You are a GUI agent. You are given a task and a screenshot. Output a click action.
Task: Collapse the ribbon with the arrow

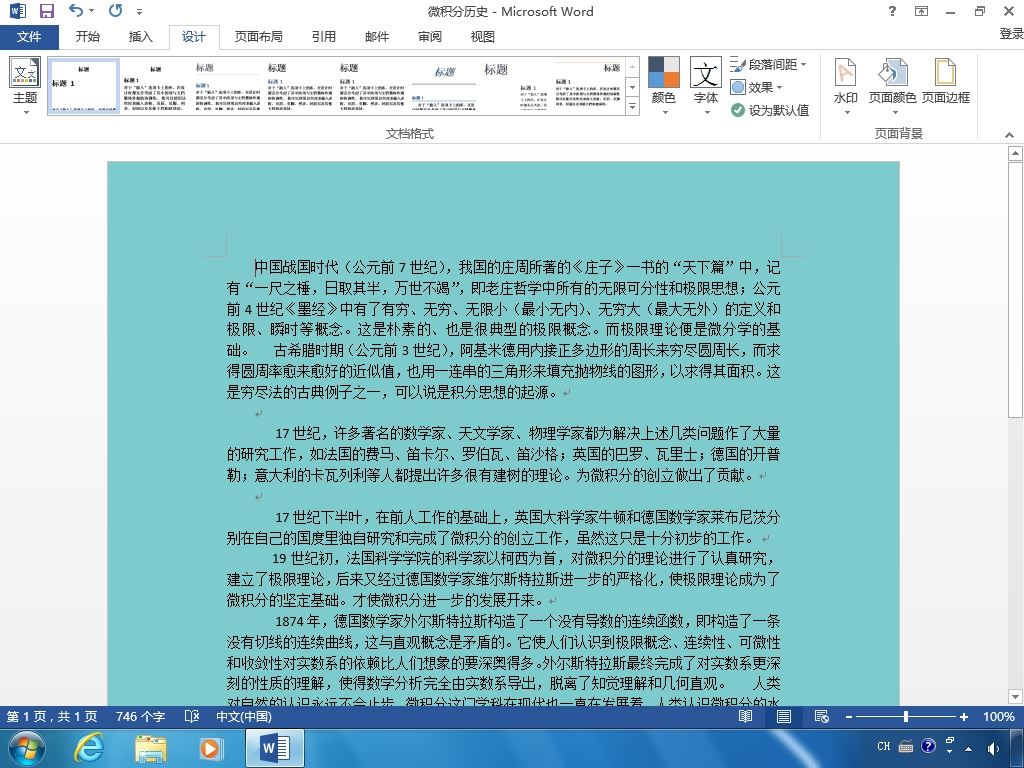(1009, 135)
